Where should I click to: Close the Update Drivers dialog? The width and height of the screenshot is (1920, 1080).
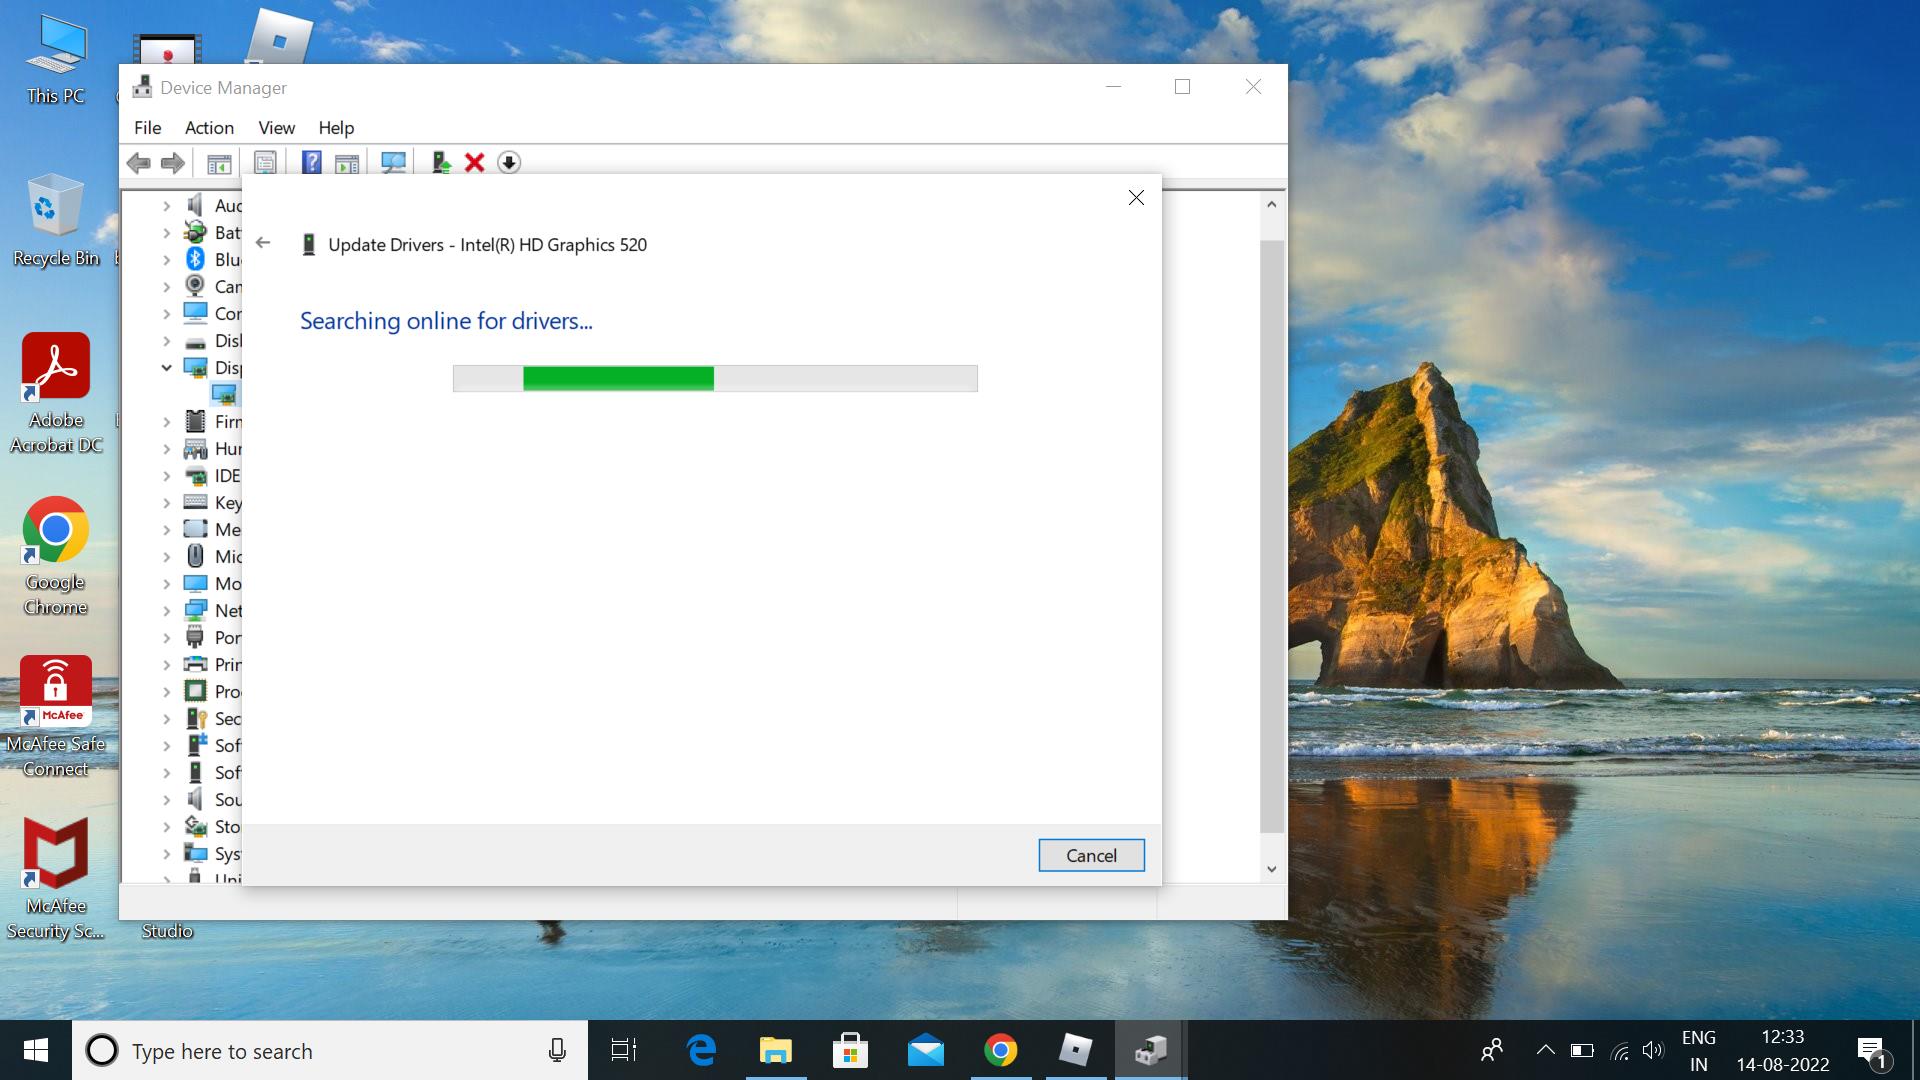point(1136,197)
